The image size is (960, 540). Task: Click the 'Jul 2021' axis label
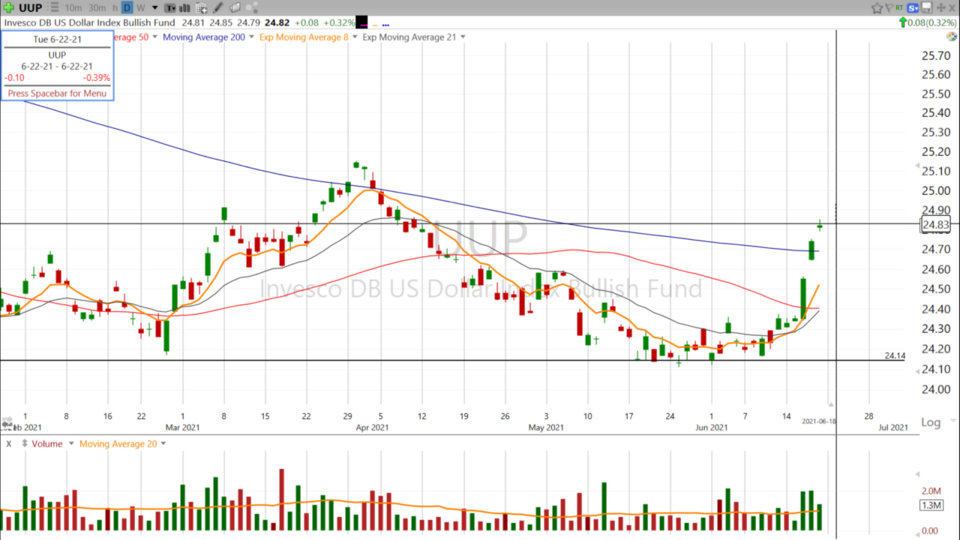coord(893,427)
